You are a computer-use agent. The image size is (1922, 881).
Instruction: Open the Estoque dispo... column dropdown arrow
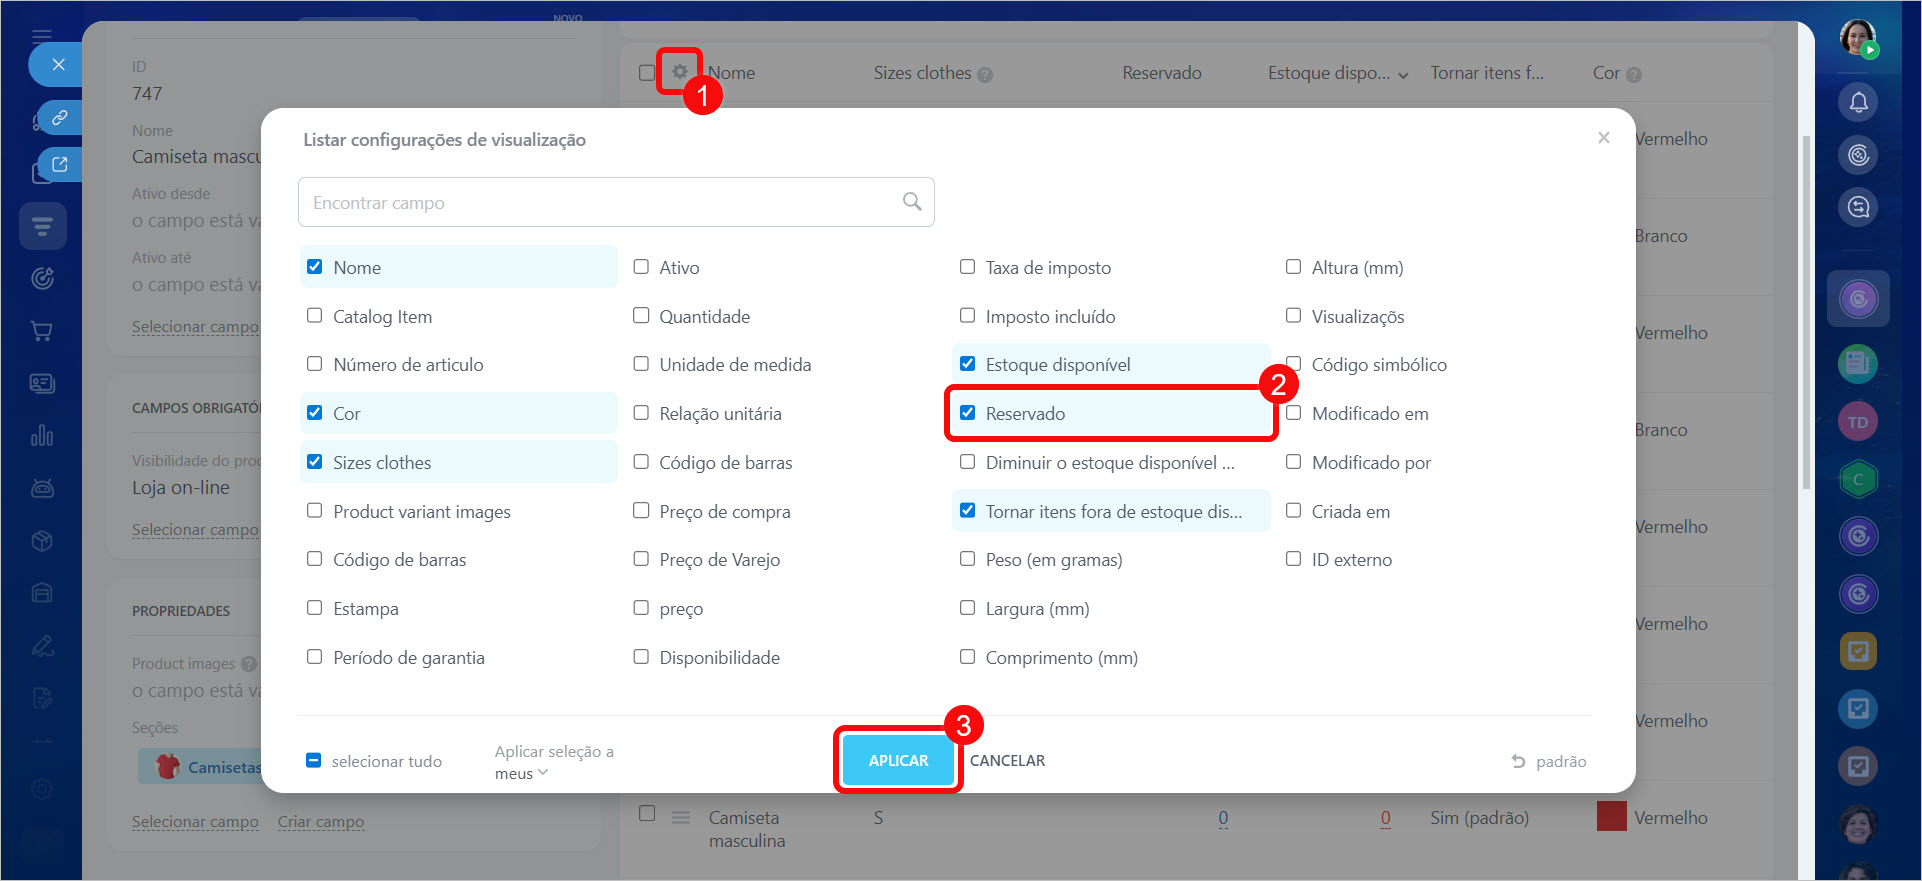pyautogui.click(x=1403, y=75)
